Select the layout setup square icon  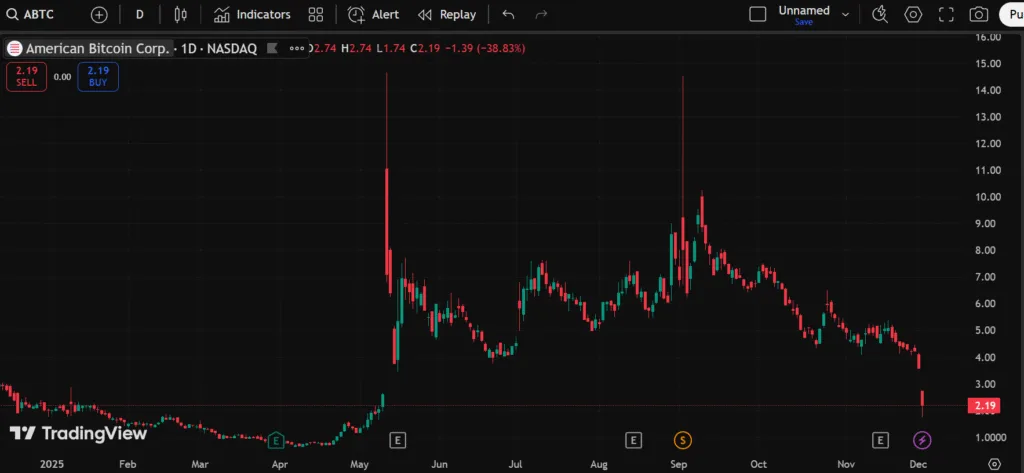point(758,14)
